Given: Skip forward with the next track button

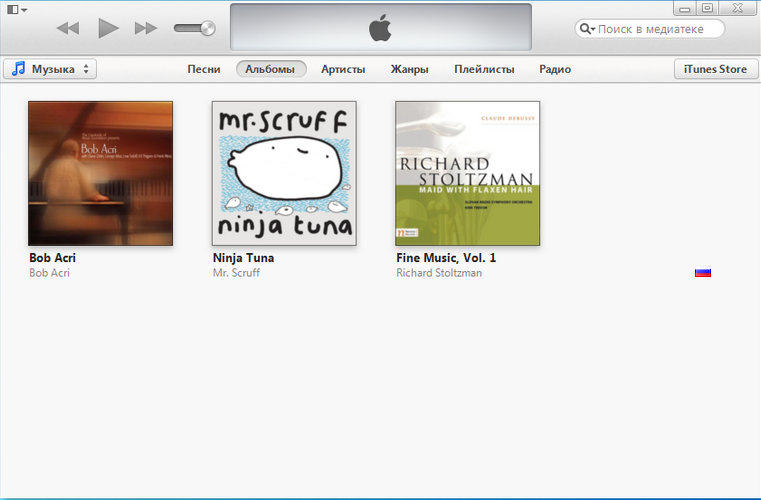Looking at the screenshot, I should pyautogui.click(x=146, y=28).
